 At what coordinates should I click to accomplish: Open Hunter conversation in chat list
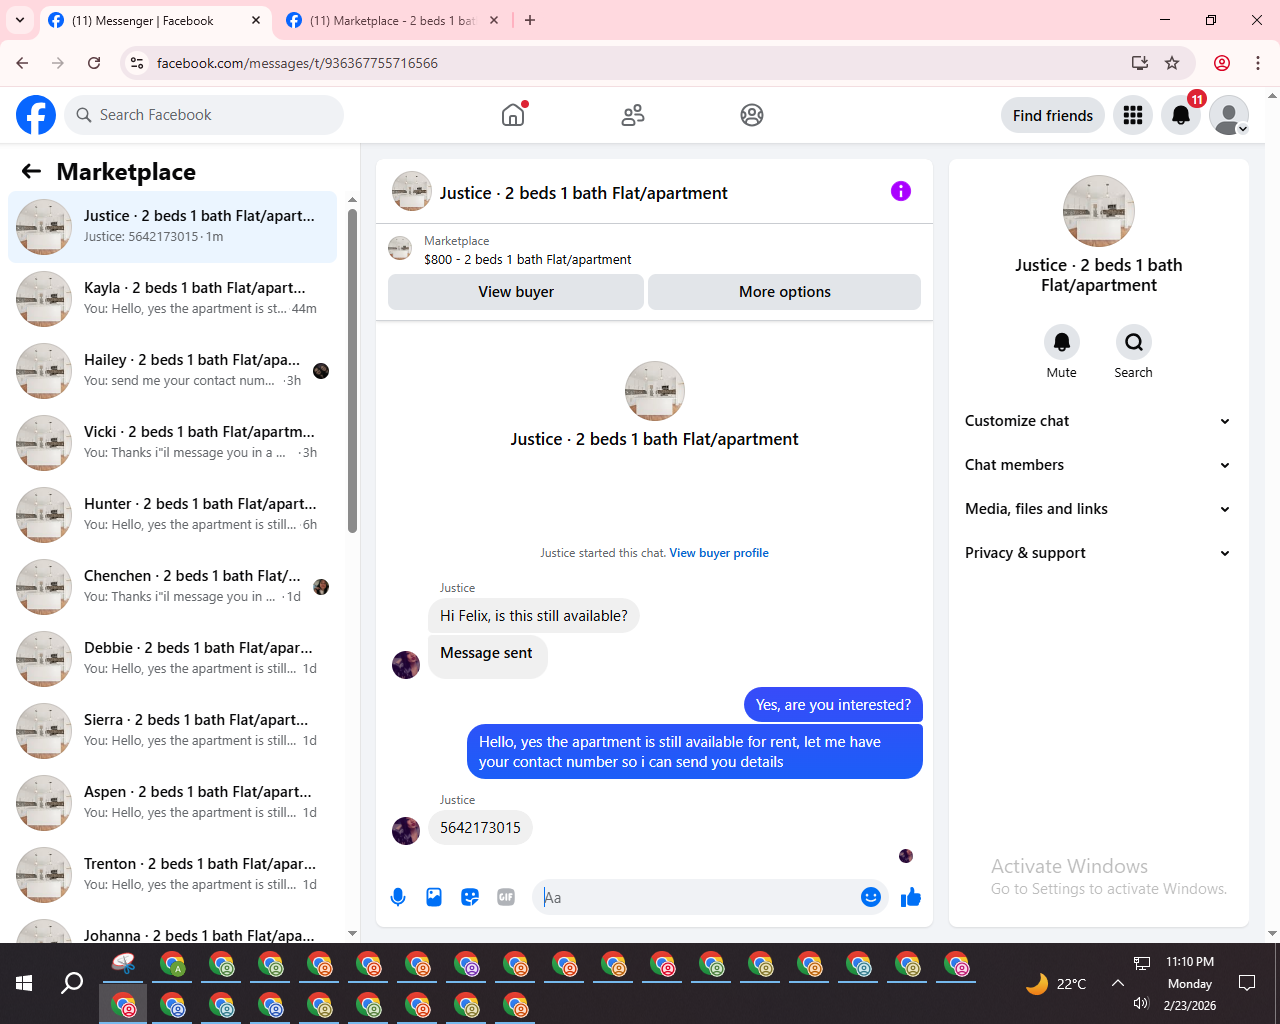pyautogui.click(x=172, y=515)
